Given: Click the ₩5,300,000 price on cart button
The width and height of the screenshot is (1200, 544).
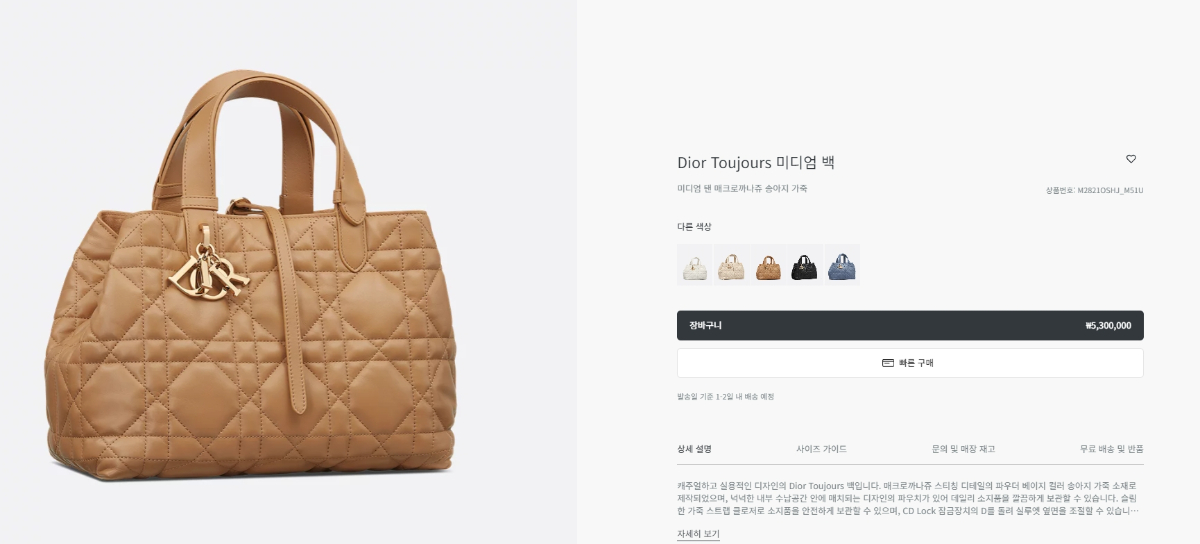Looking at the screenshot, I should pyautogui.click(x=1108, y=325).
